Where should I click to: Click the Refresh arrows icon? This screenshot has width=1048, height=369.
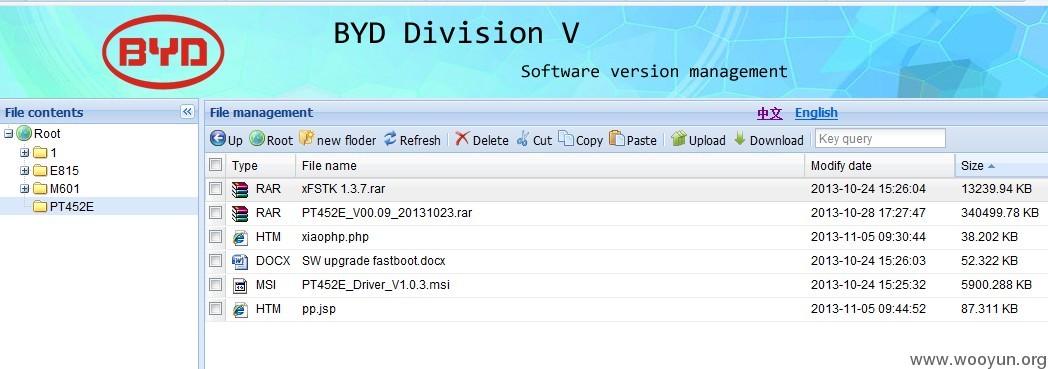coord(390,138)
